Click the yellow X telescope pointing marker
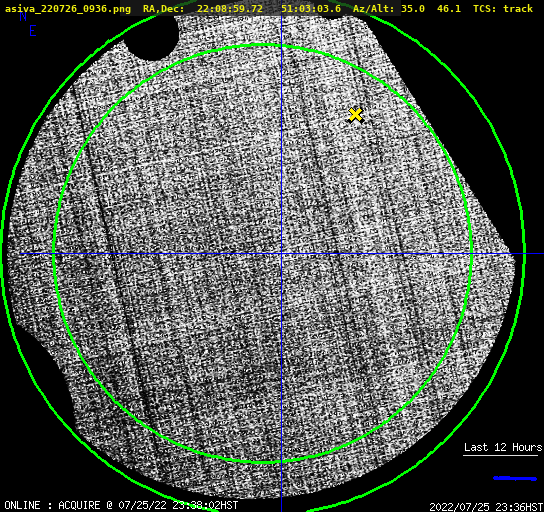 point(355,115)
